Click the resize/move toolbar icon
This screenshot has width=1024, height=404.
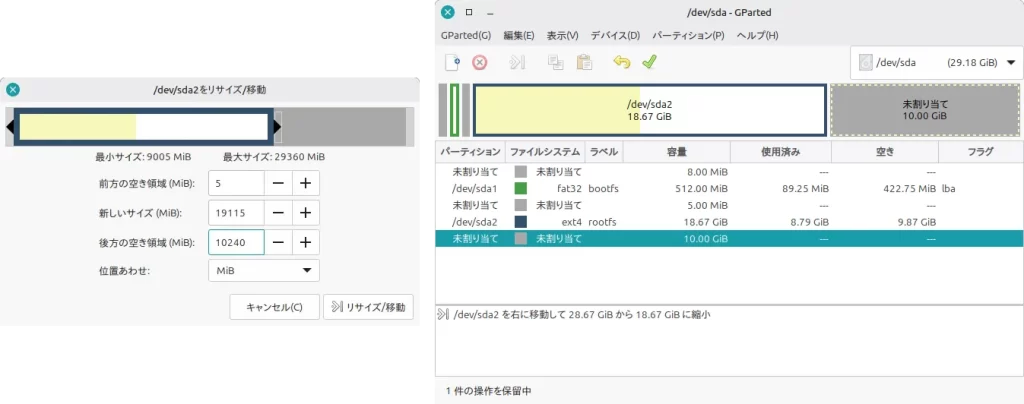(516, 62)
